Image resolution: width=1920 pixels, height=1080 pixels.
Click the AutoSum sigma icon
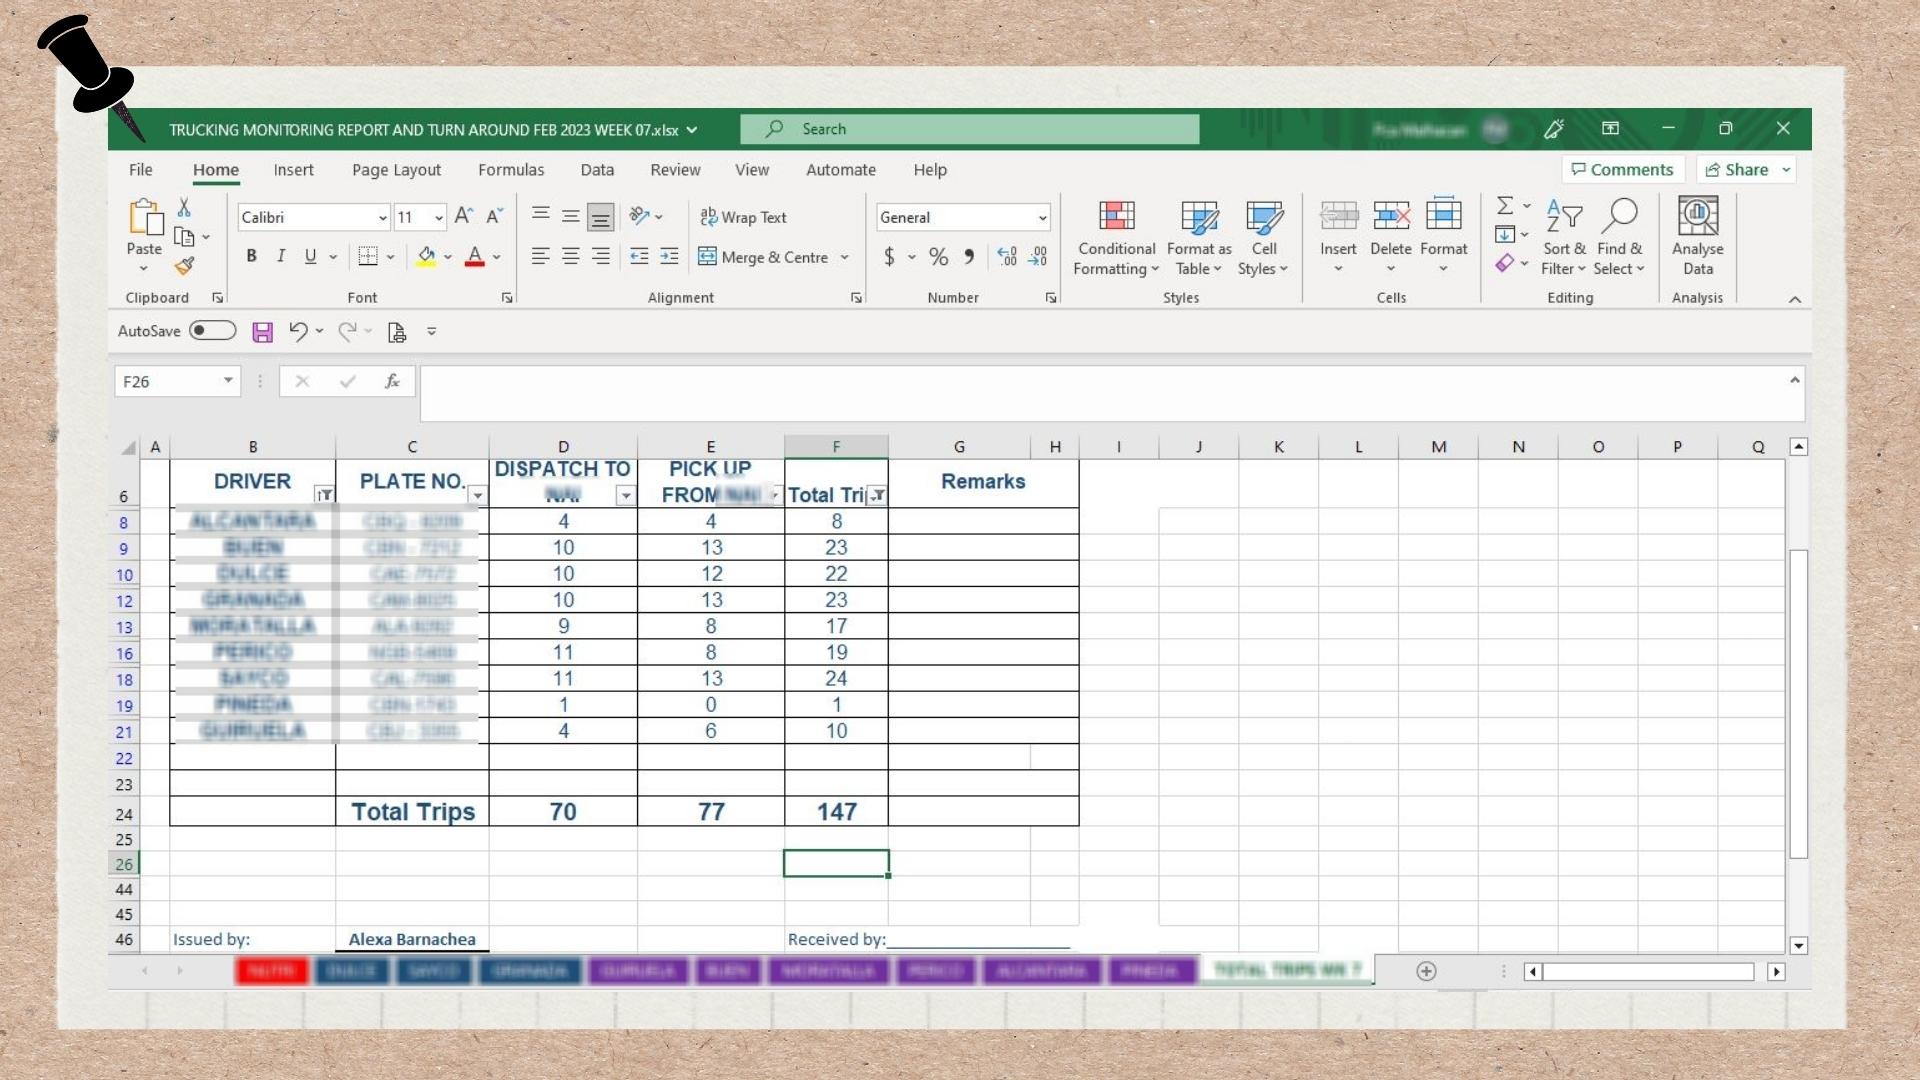click(1505, 205)
